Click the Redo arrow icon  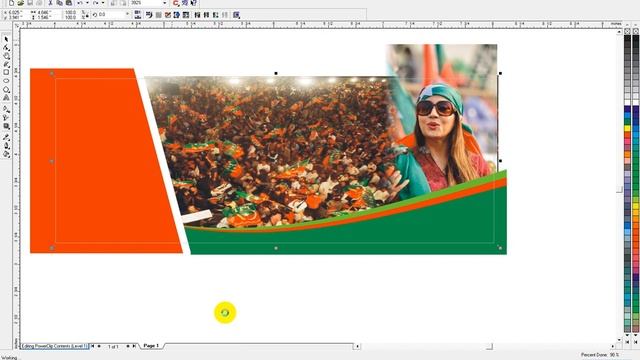pyautogui.click(x=96, y=3)
